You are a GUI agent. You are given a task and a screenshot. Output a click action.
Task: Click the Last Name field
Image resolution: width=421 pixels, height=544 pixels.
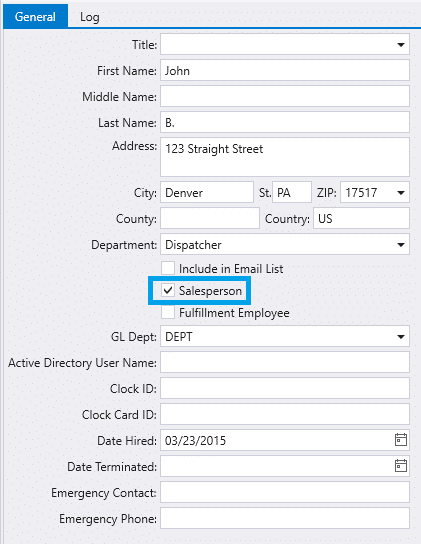(x=285, y=122)
